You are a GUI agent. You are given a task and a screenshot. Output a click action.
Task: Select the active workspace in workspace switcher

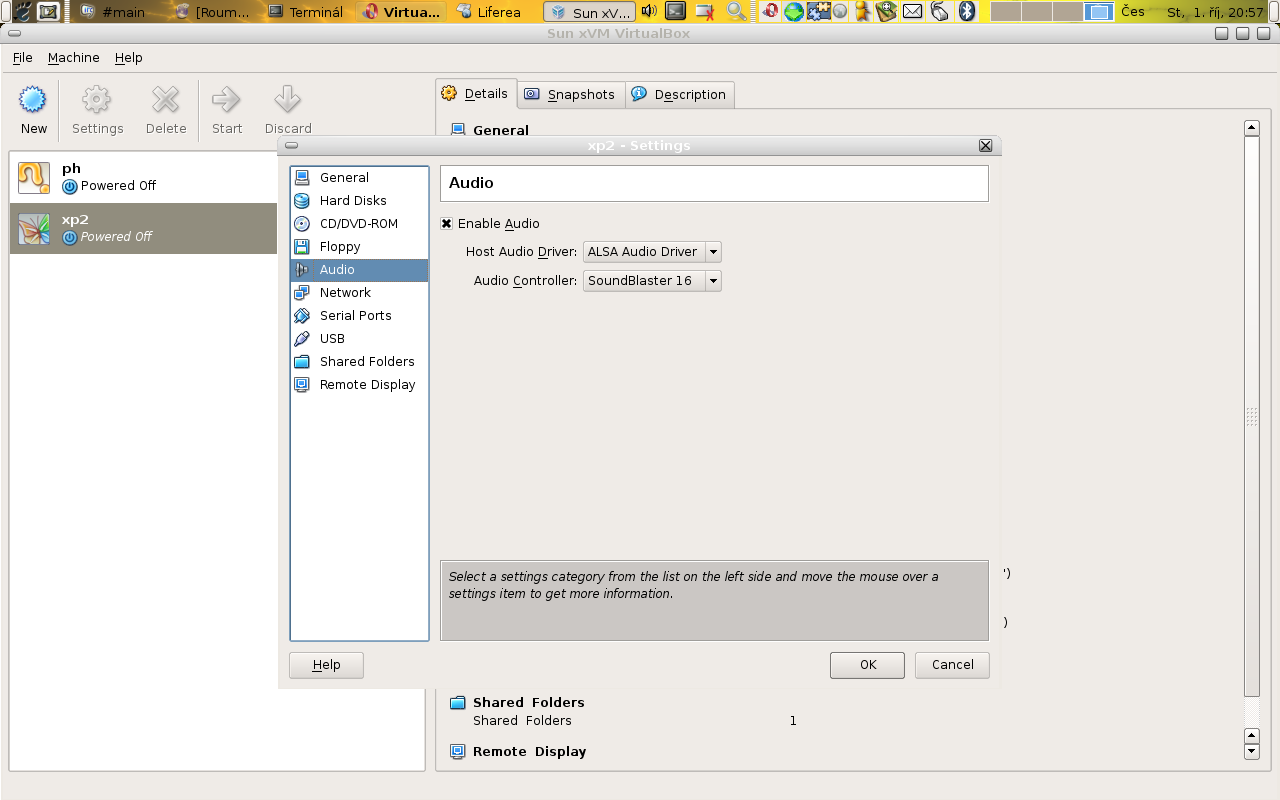click(x=1099, y=12)
